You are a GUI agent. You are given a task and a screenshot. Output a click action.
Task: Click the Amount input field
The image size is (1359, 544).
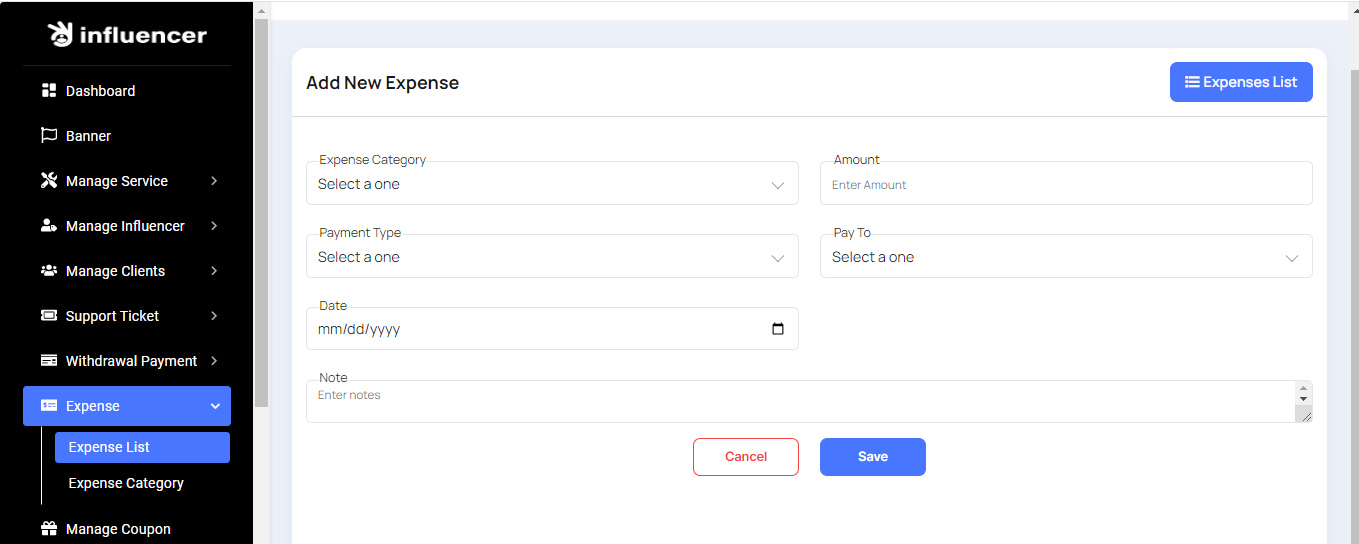click(1066, 184)
